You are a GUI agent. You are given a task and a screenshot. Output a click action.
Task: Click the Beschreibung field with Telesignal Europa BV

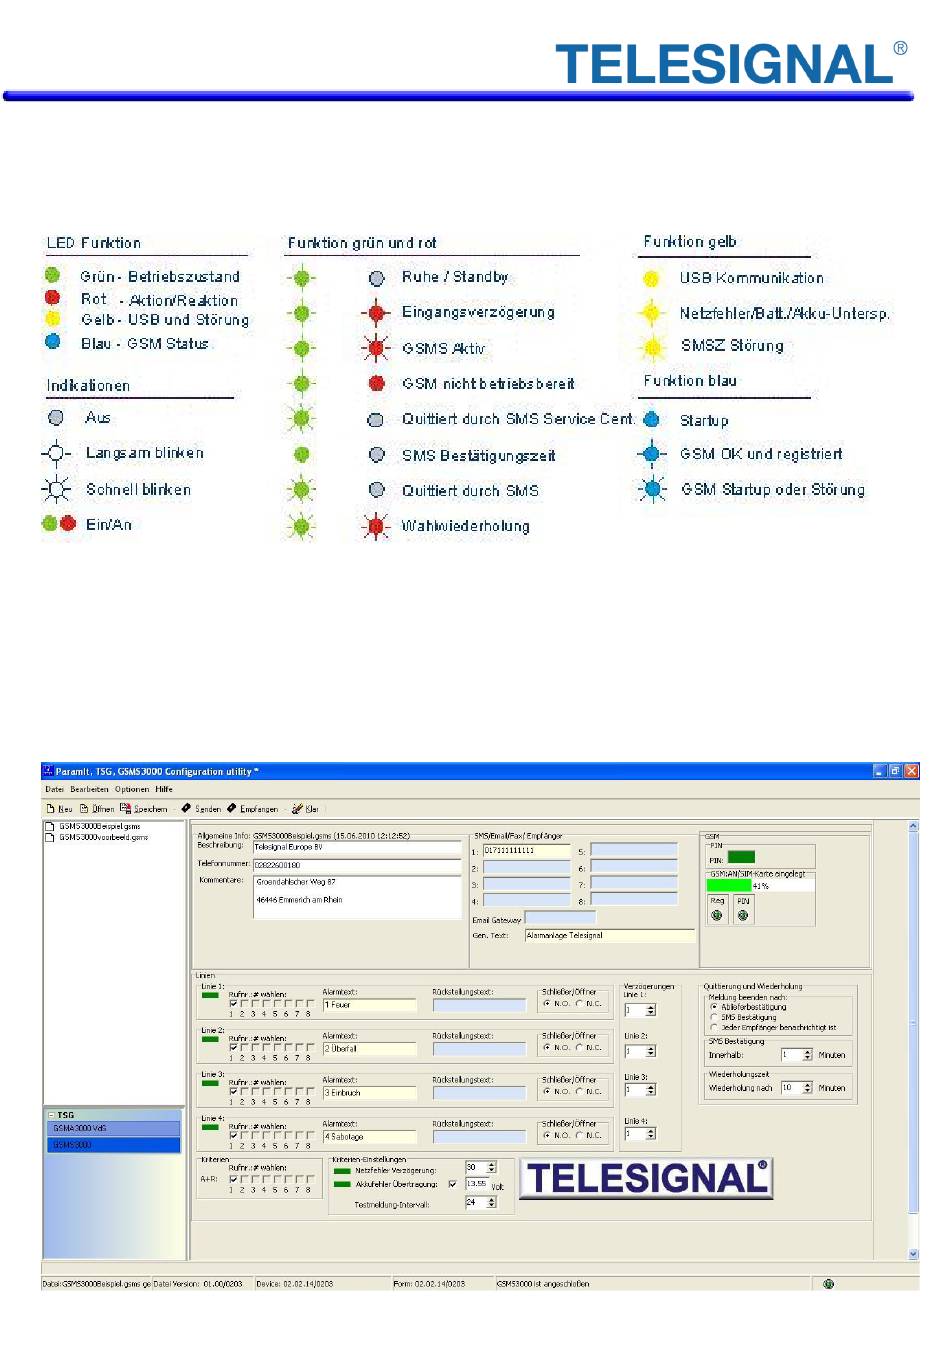(x=357, y=847)
